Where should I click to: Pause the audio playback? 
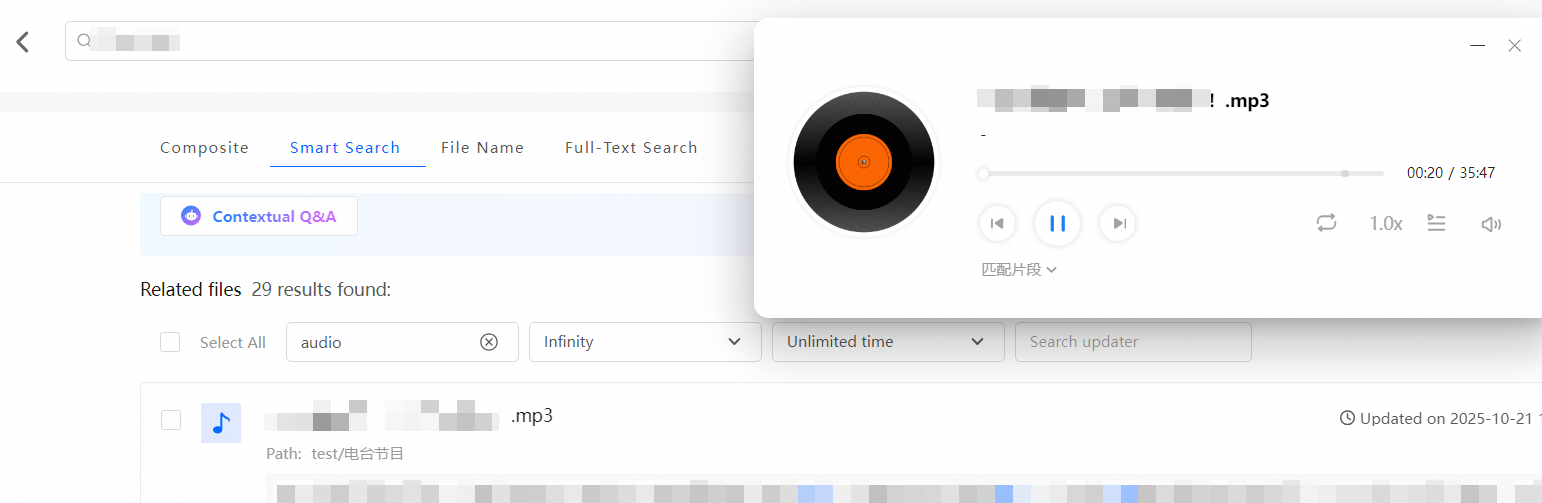1057,223
